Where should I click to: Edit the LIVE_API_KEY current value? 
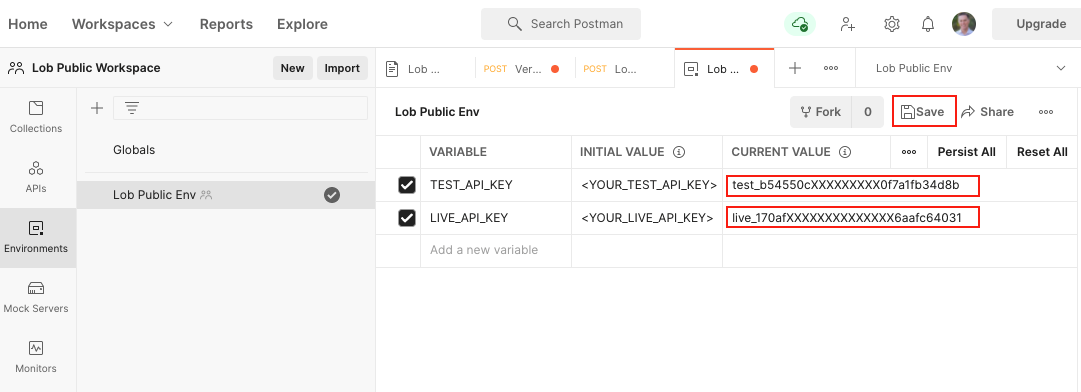click(852, 218)
